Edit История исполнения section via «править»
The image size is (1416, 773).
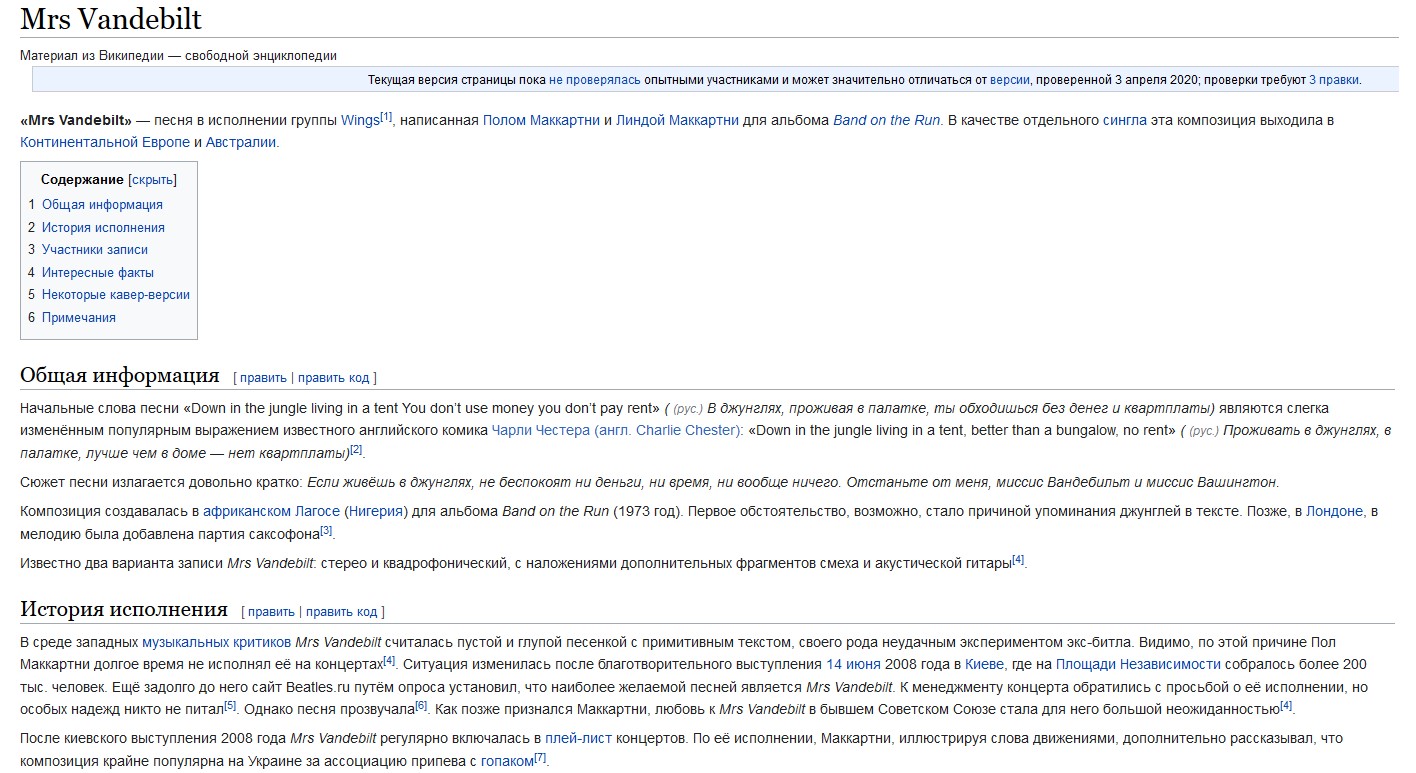coord(271,612)
